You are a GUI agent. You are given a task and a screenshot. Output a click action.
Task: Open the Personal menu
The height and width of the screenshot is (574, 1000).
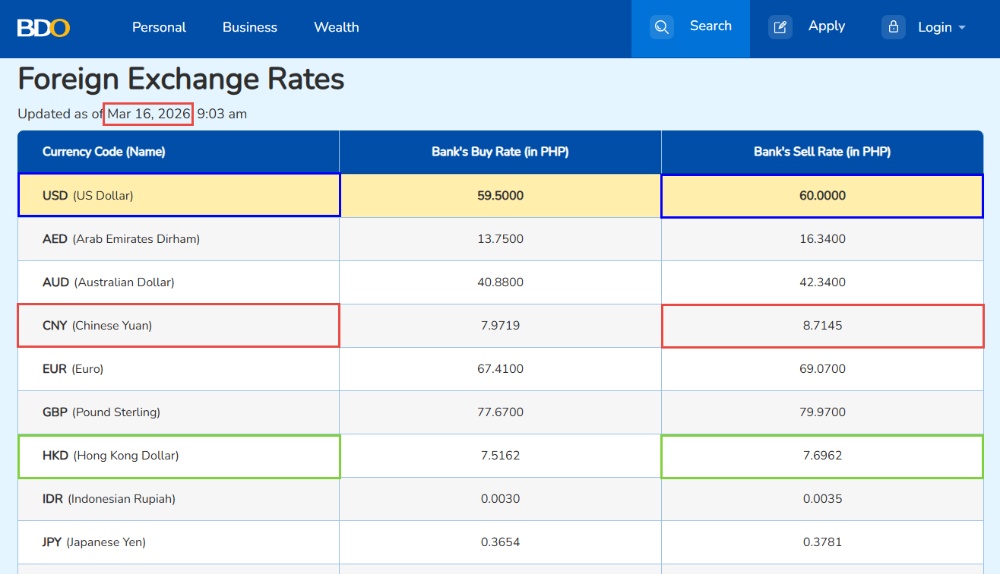[159, 27]
